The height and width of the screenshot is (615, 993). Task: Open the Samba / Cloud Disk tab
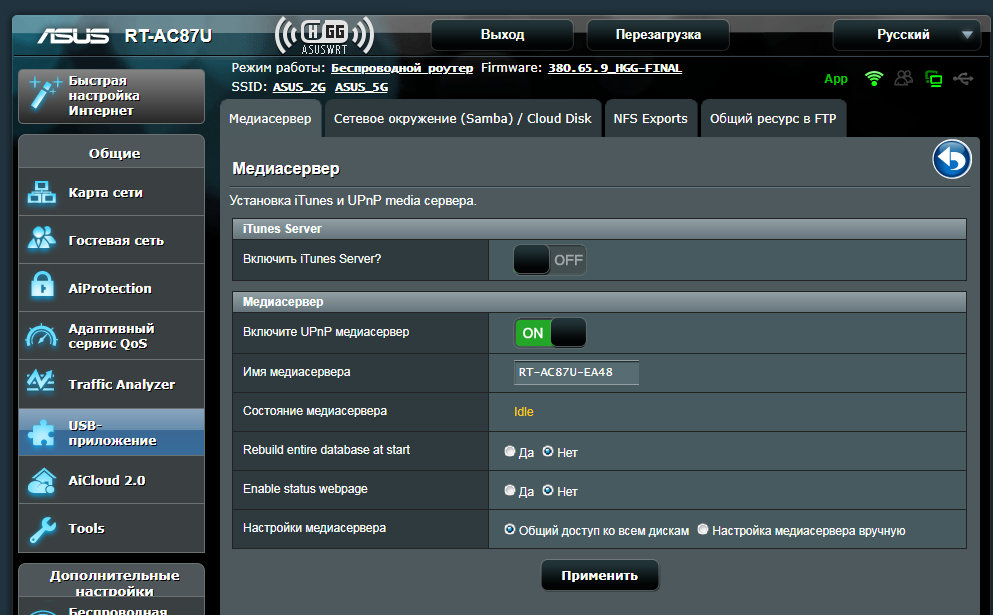462,118
